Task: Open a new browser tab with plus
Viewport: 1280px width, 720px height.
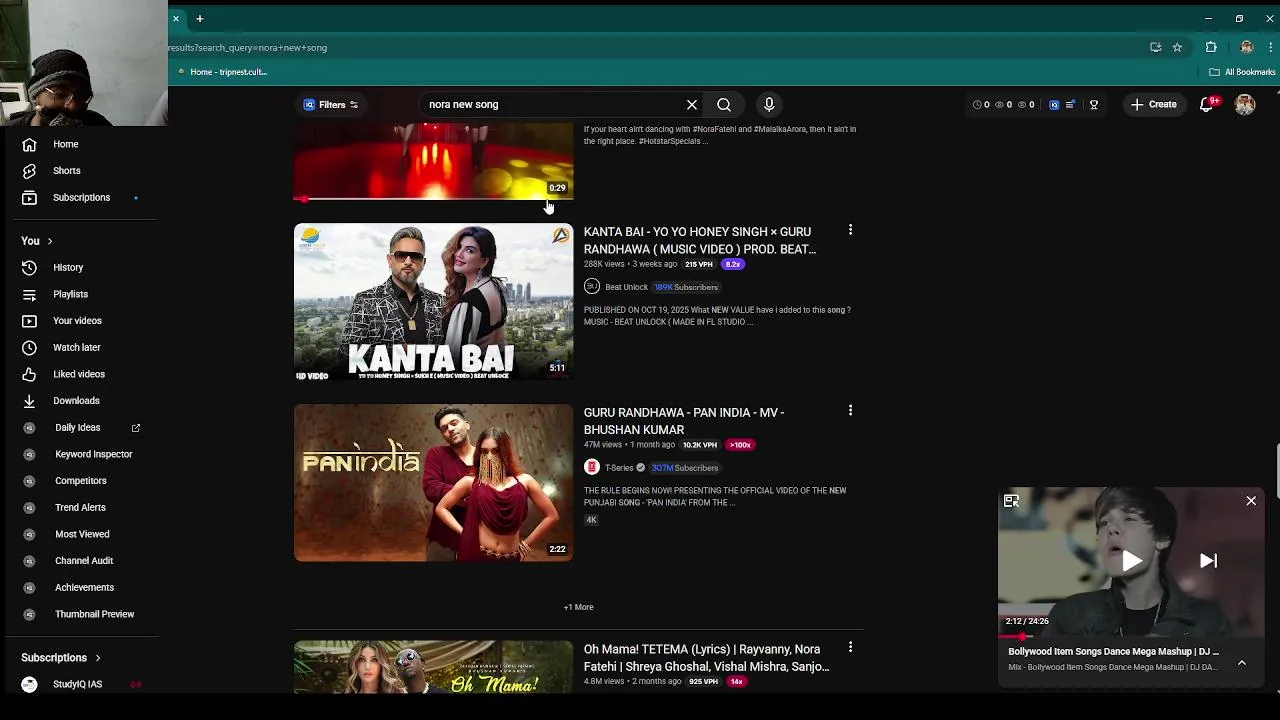Action: (200, 18)
